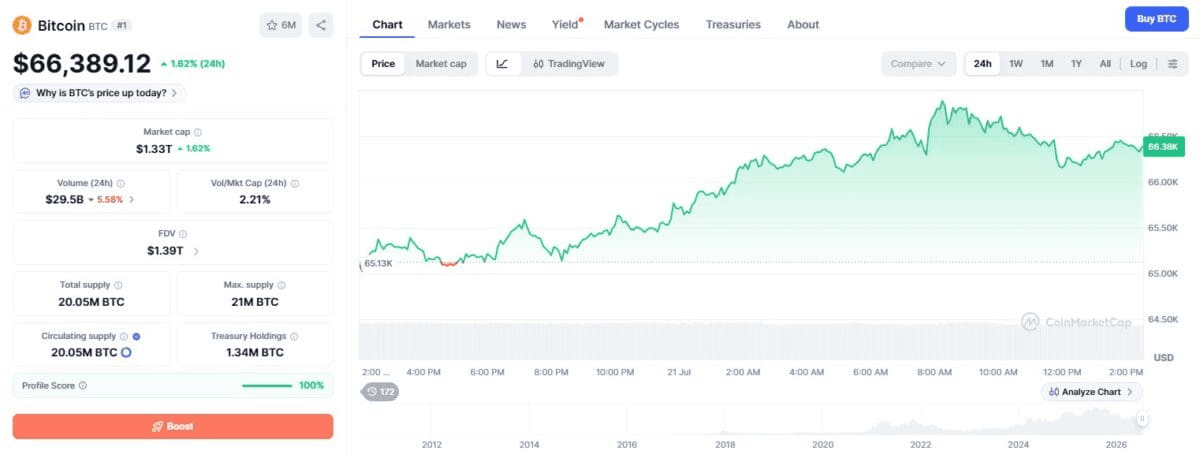The image size is (1200, 458).
Task: Switch to TradingView chart mode
Action: point(568,64)
